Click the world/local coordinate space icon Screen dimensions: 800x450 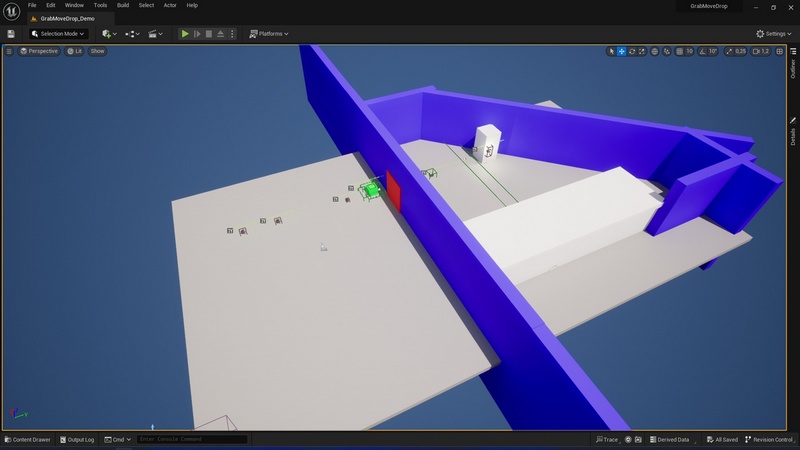click(655, 51)
